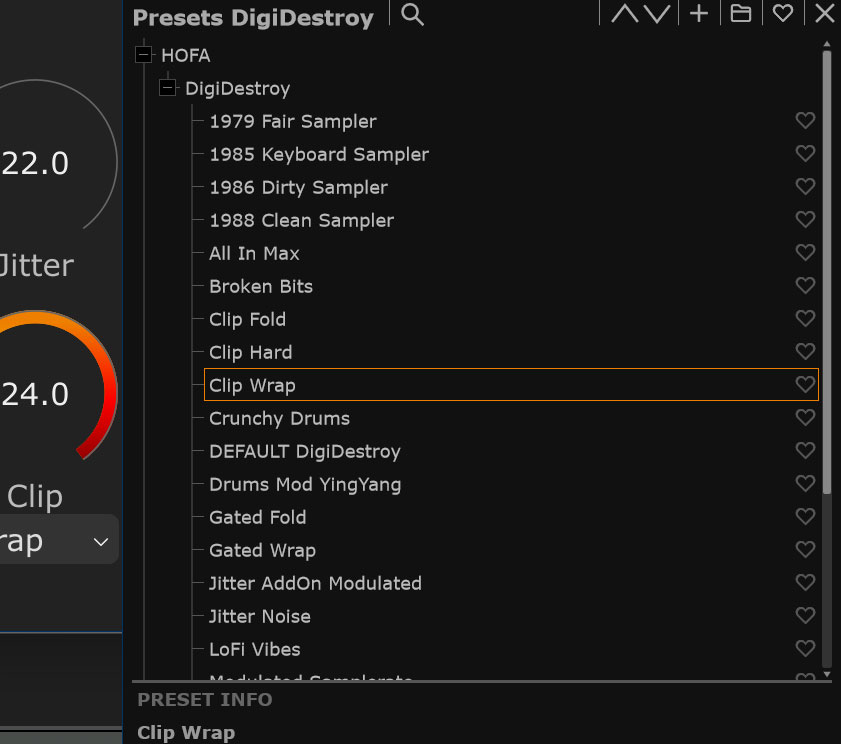Choose the Clip Hard preset
Image resolution: width=841 pixels, height=744 pixels.
[250, 352]
